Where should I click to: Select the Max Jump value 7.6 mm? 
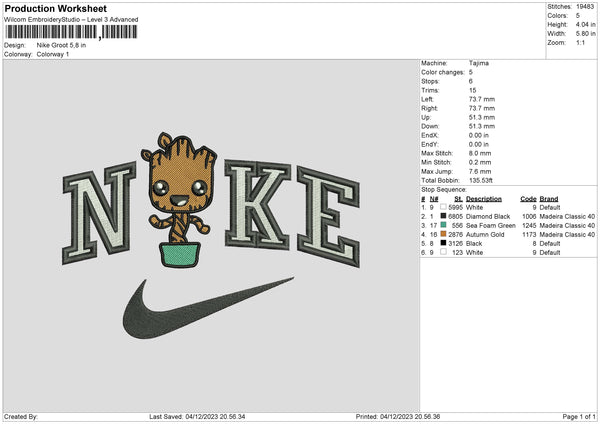(x=480, y=171)
